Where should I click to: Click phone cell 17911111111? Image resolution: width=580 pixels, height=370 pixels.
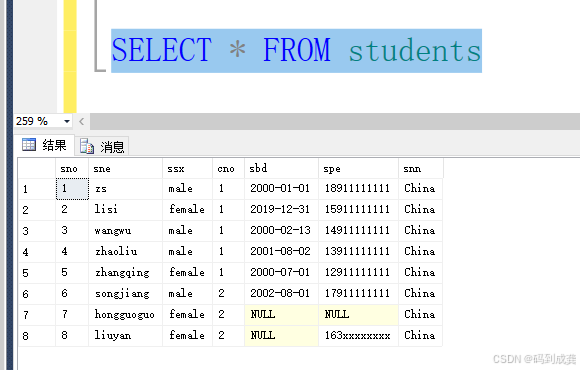click(x=358, y=295)
